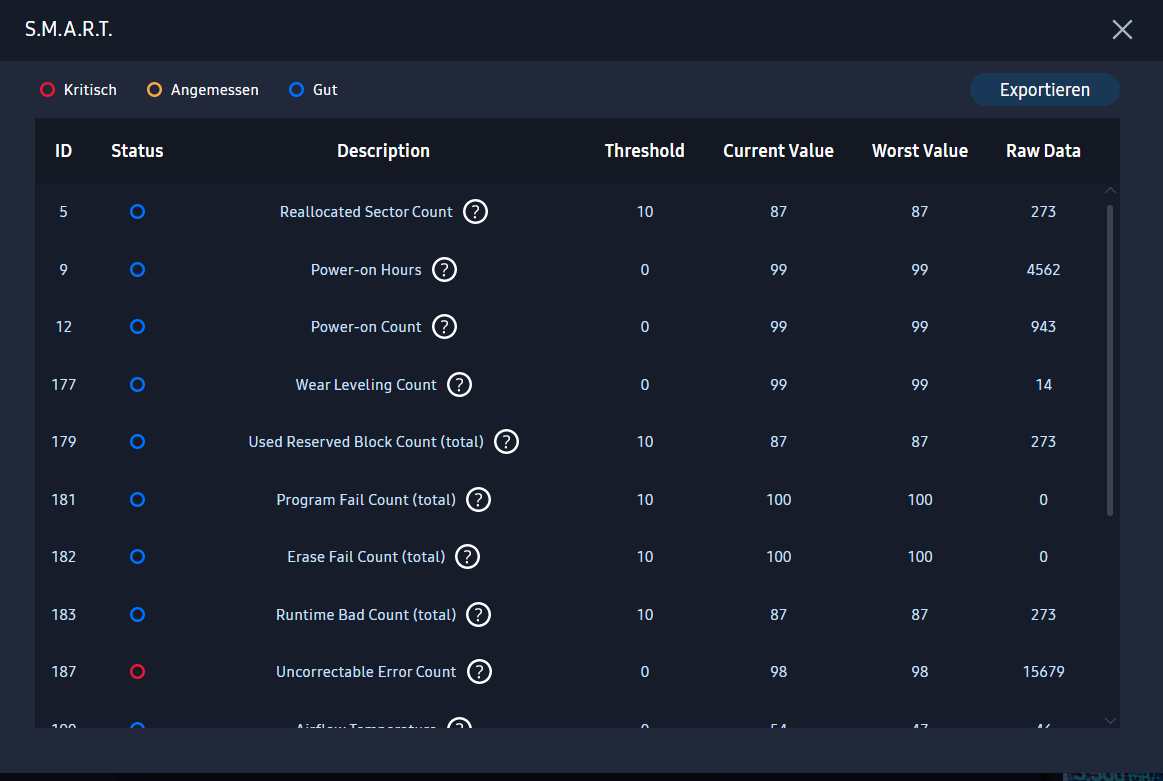
Task: Click the Power-on Count description text
Action: [366, 327]
